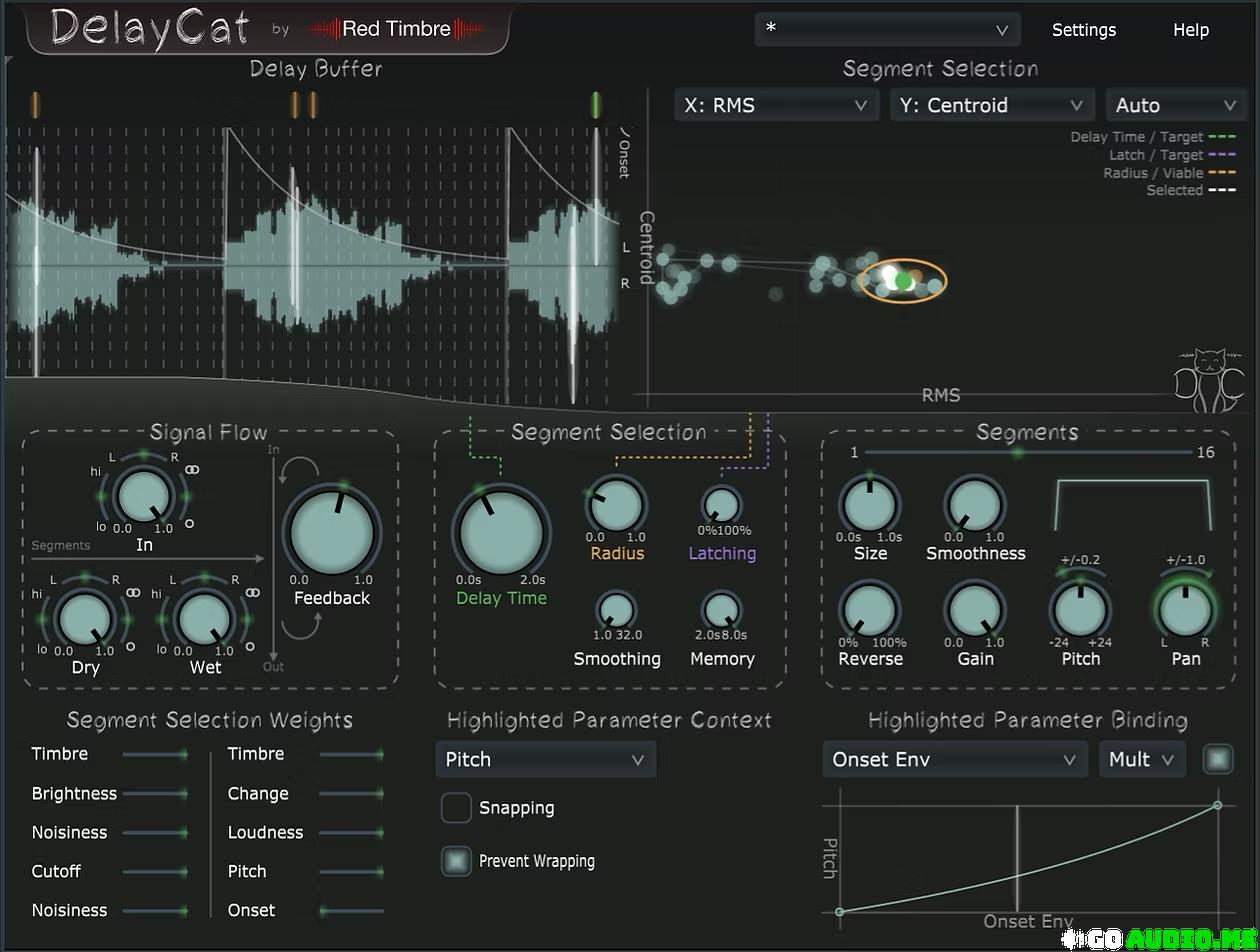Click the segment envelope shape display
The height and width of the screenshot is (952, 1260).
(1132, 504)
